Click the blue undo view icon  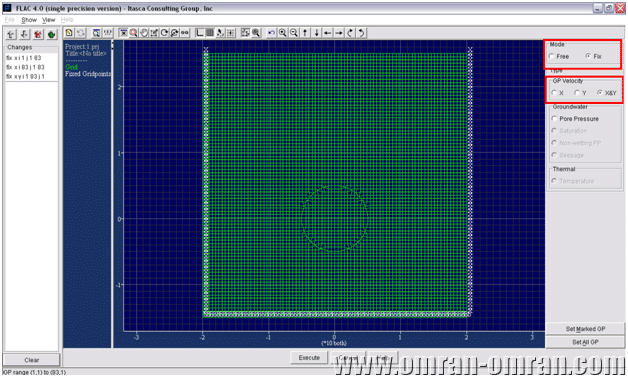[x=272, y=33]
